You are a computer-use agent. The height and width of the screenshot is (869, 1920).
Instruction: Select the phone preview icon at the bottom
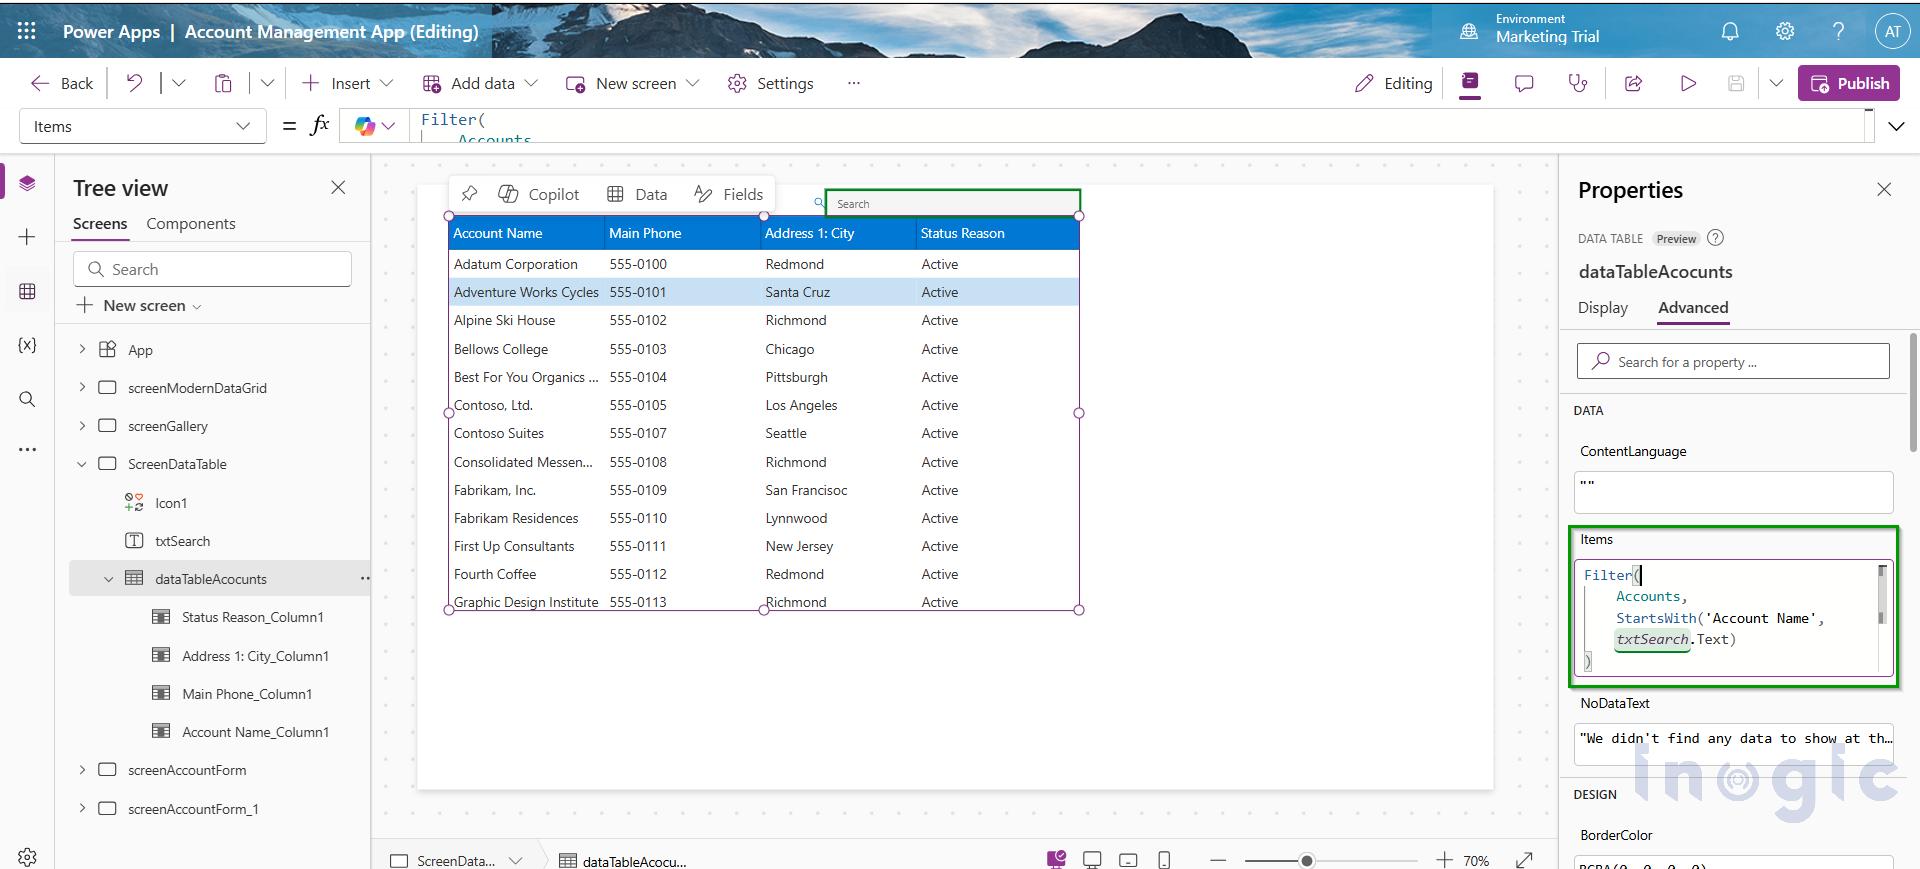point(1164,860)
